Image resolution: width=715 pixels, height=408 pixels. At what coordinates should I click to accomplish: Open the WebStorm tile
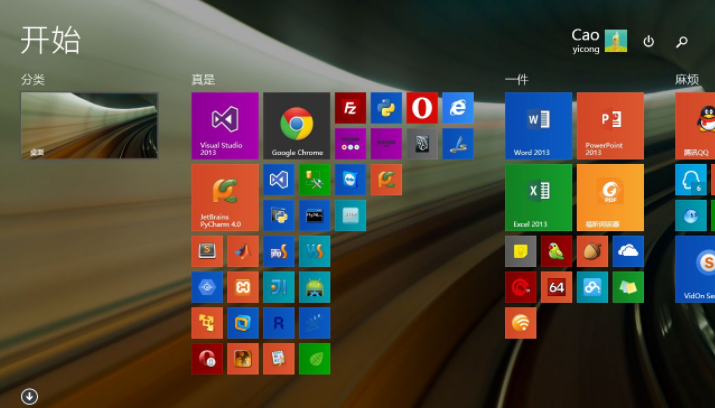(x=315, y=251)
